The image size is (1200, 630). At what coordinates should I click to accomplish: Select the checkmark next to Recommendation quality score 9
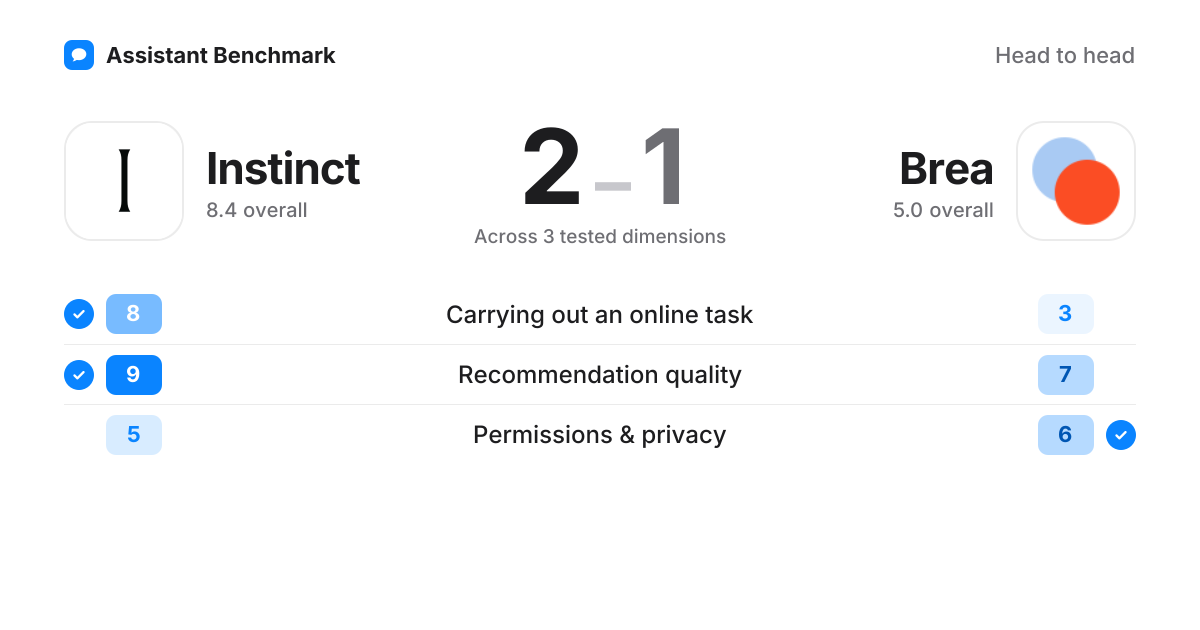tap(79, 375)
